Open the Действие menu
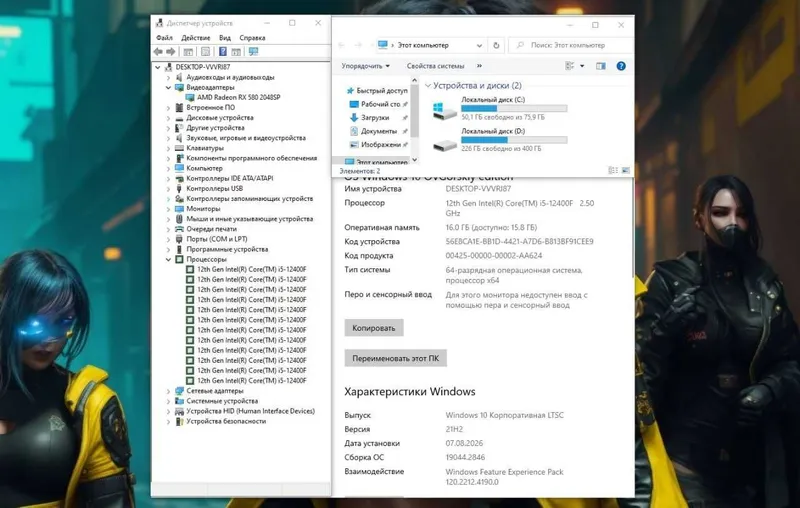This screenshot has height=508, width=800. coord(195,38)
